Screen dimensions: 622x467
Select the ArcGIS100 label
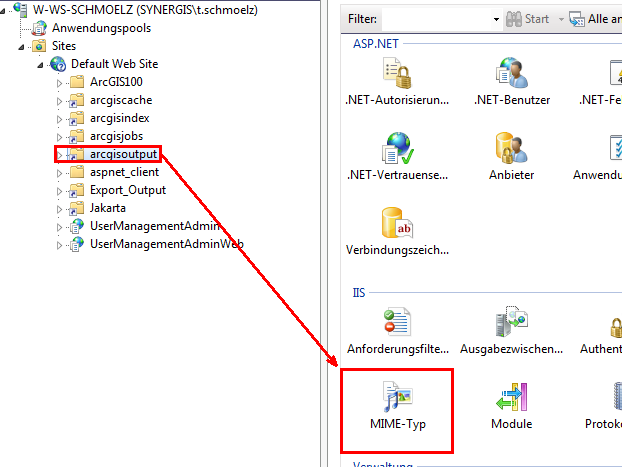(116, 82)
